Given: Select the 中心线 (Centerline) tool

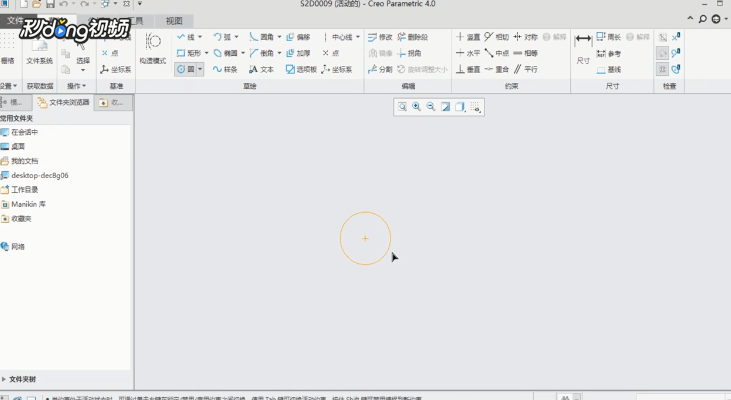Looking at the screenshot, I should pos(338,37).
